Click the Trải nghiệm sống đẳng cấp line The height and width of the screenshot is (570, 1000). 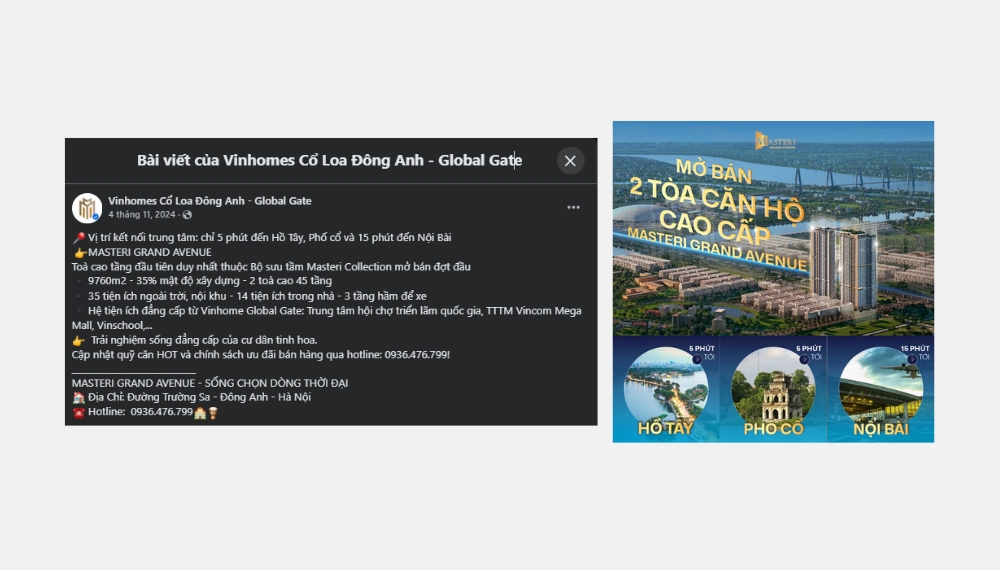tap(203, 340)
